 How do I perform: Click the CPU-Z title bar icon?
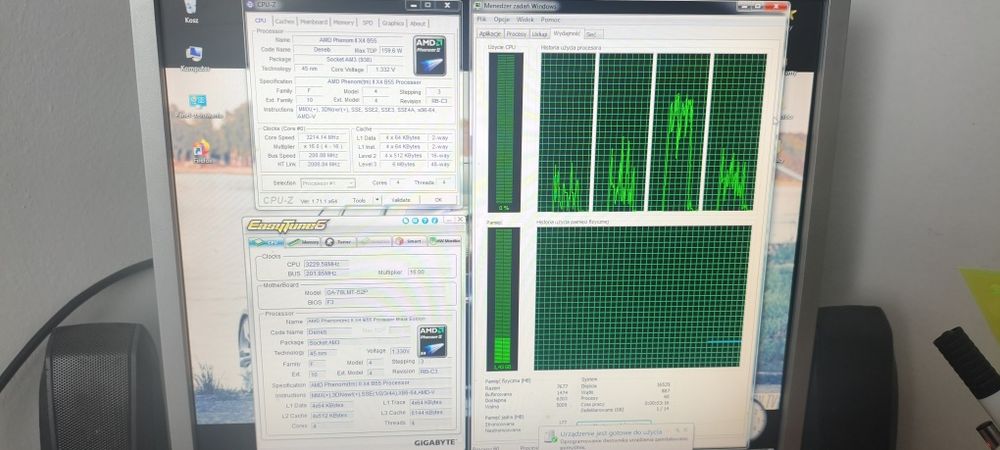(251, 4)
